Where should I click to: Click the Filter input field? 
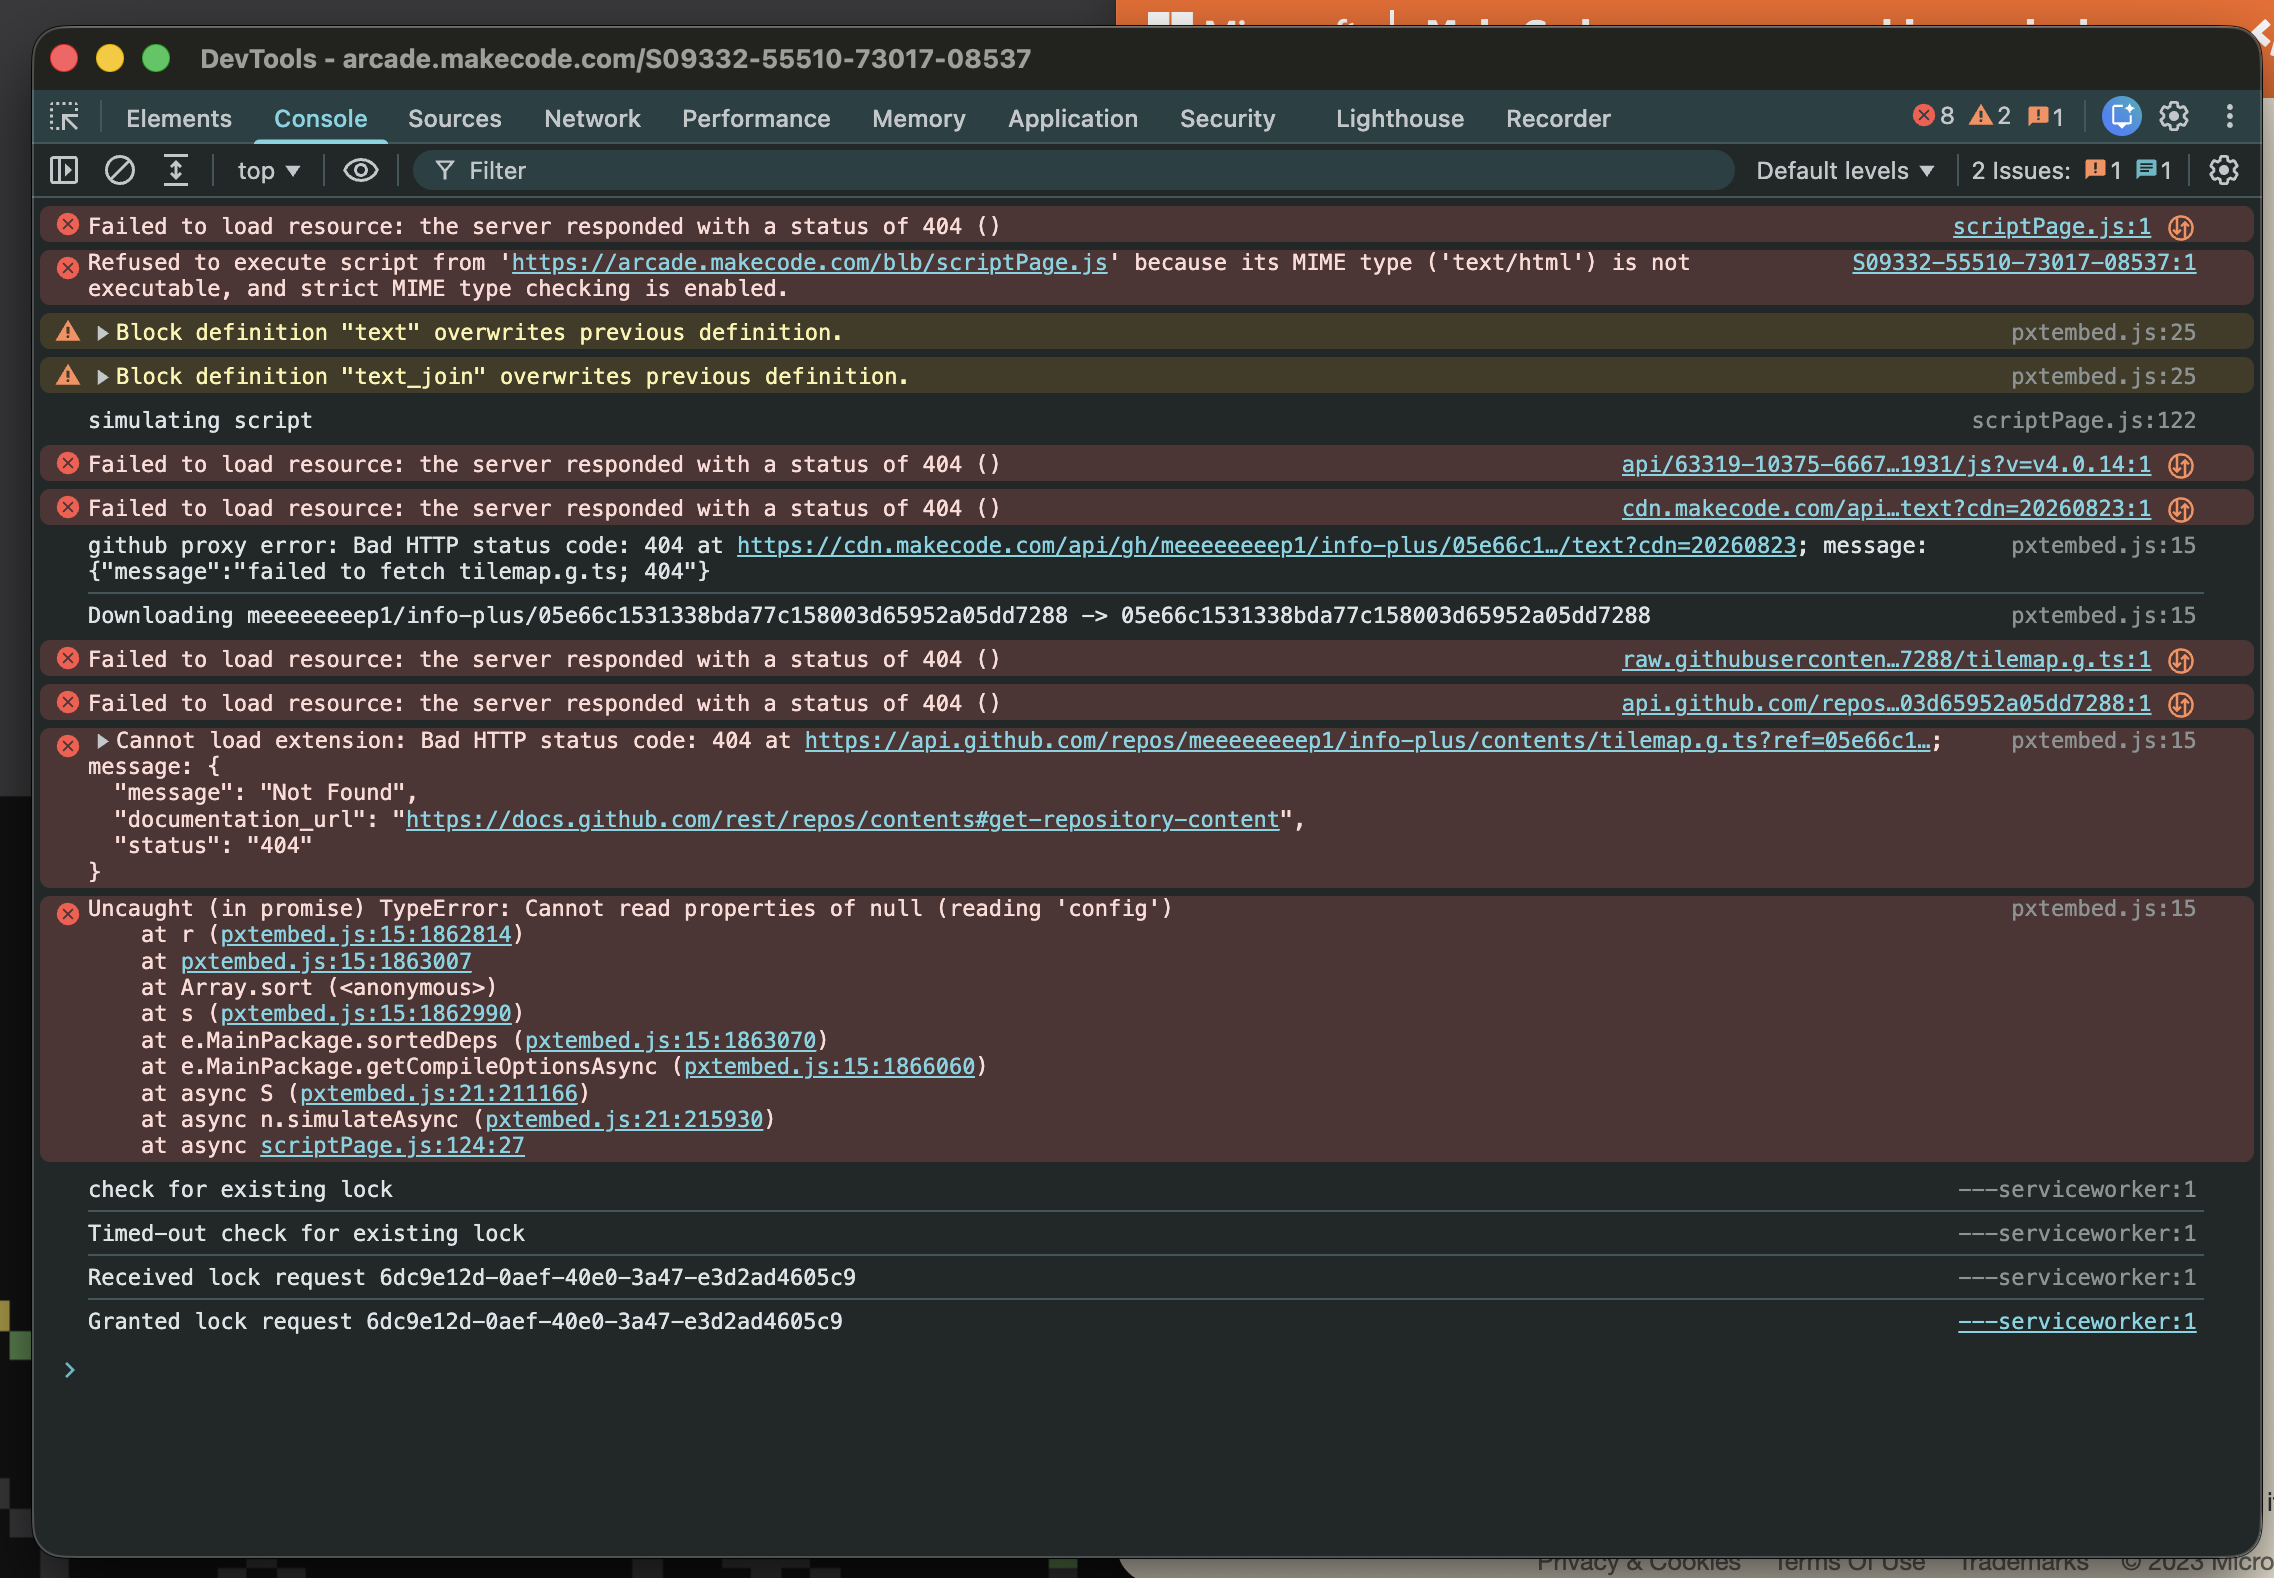(x=1074, y=171)
